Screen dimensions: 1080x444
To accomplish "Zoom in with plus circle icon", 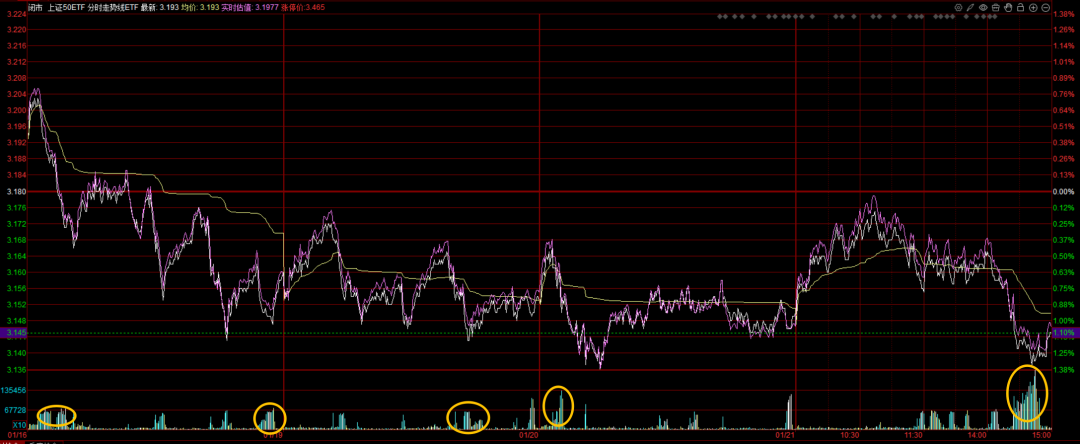I will pos(1033,8).
